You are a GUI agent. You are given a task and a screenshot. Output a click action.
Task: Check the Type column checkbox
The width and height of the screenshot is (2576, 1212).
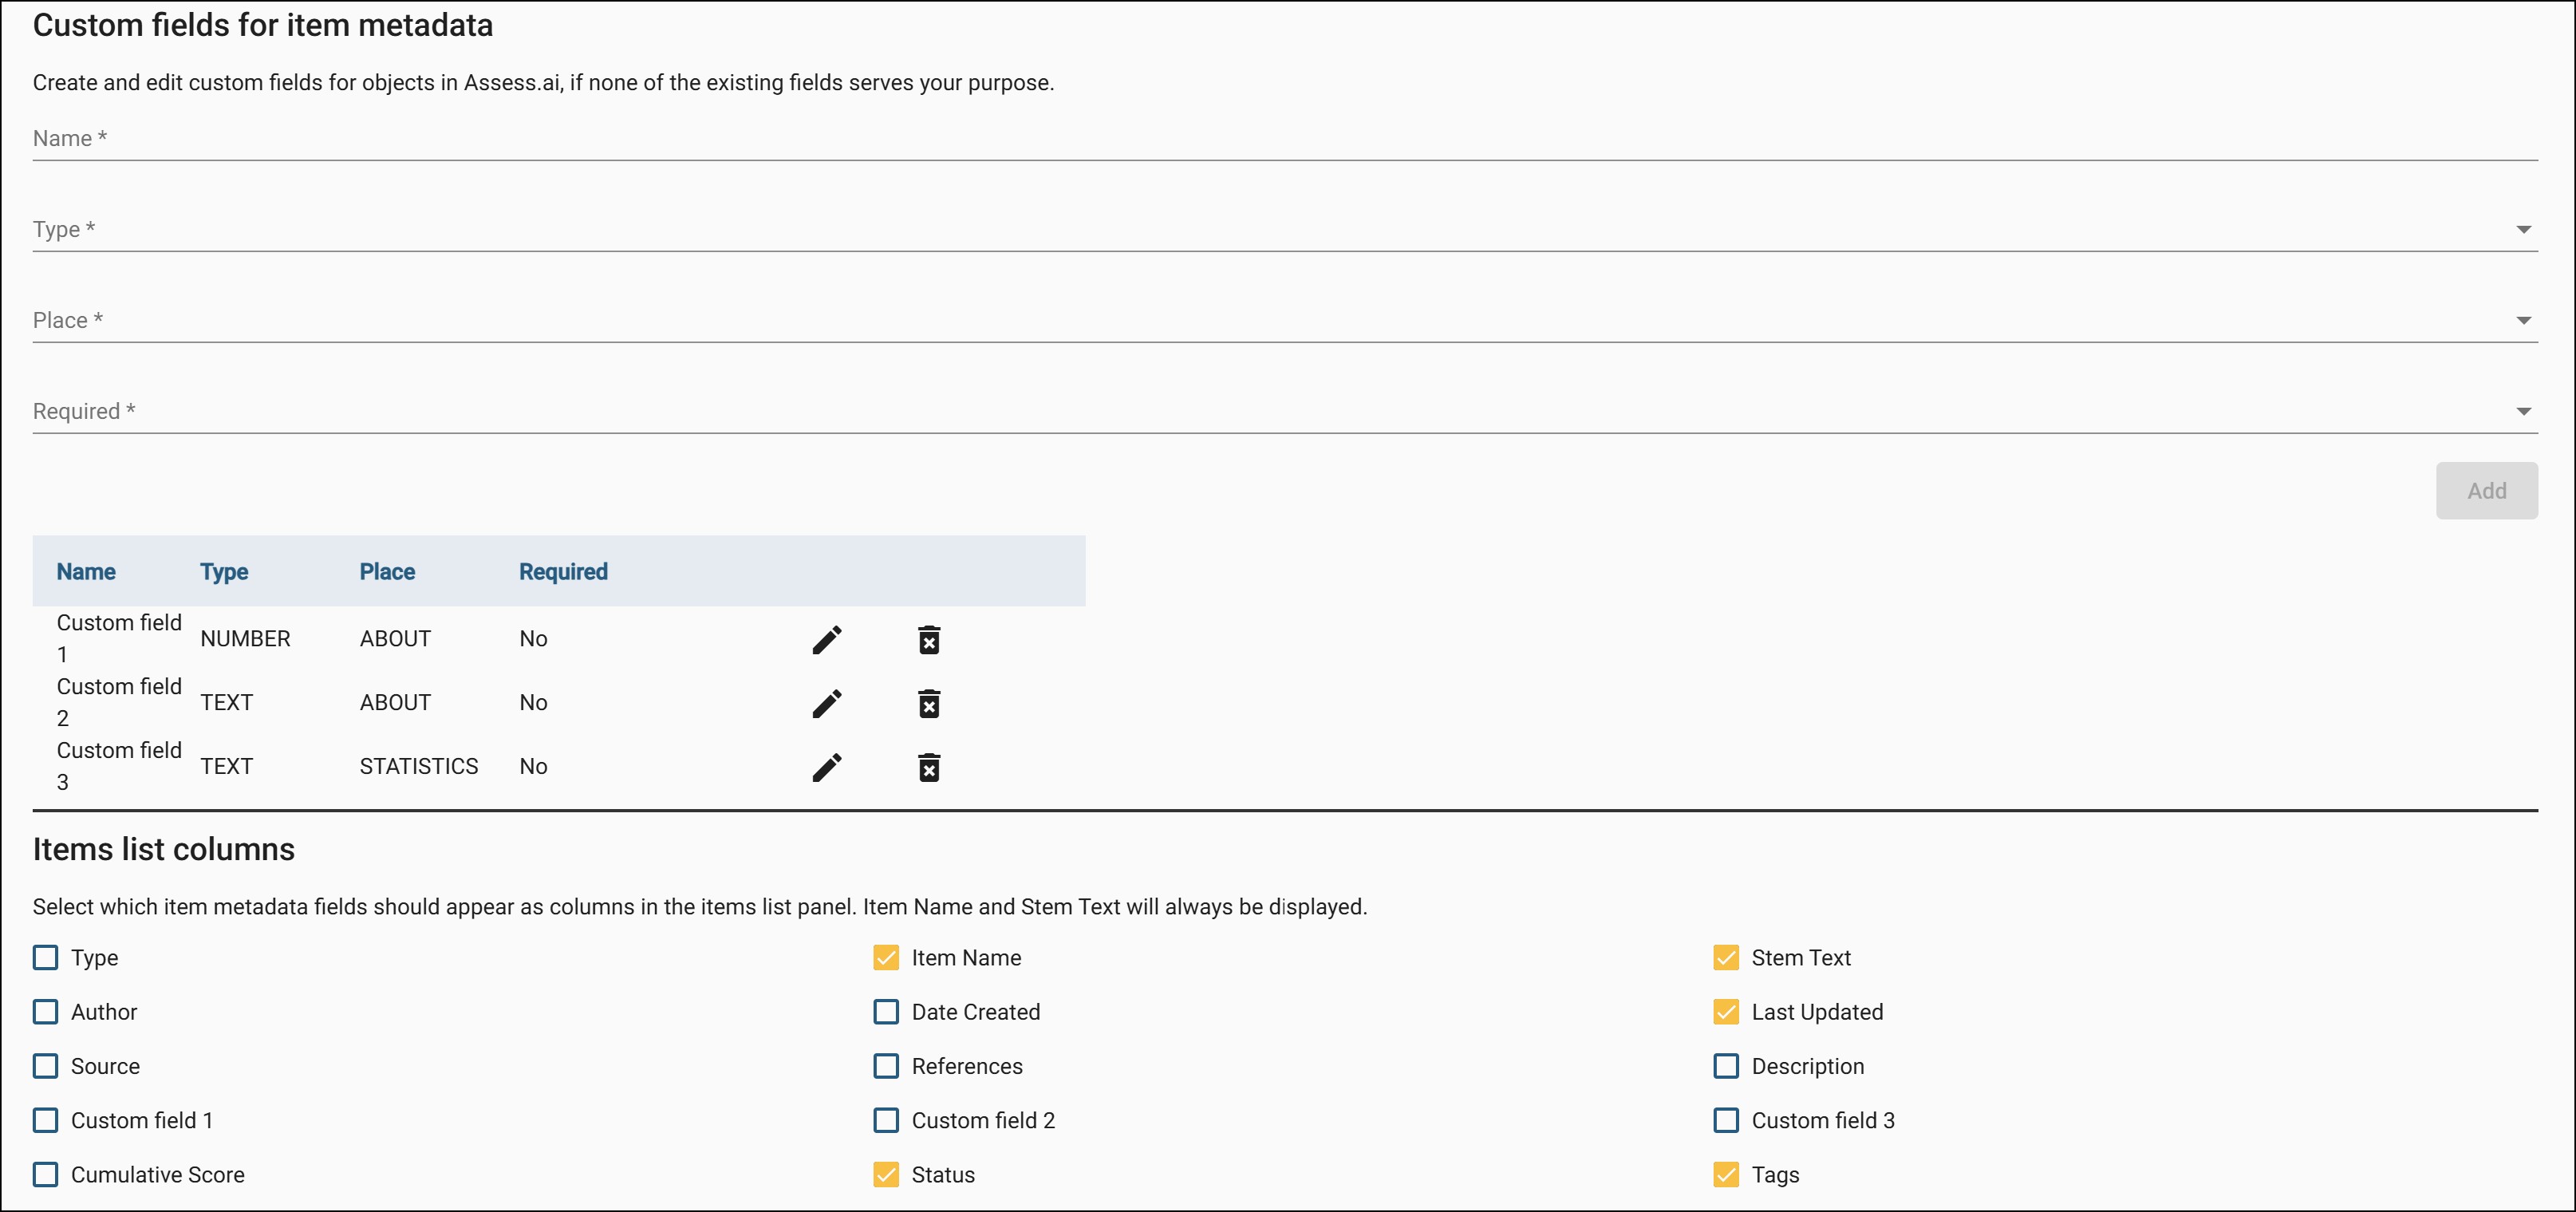(x=46, y=958)
